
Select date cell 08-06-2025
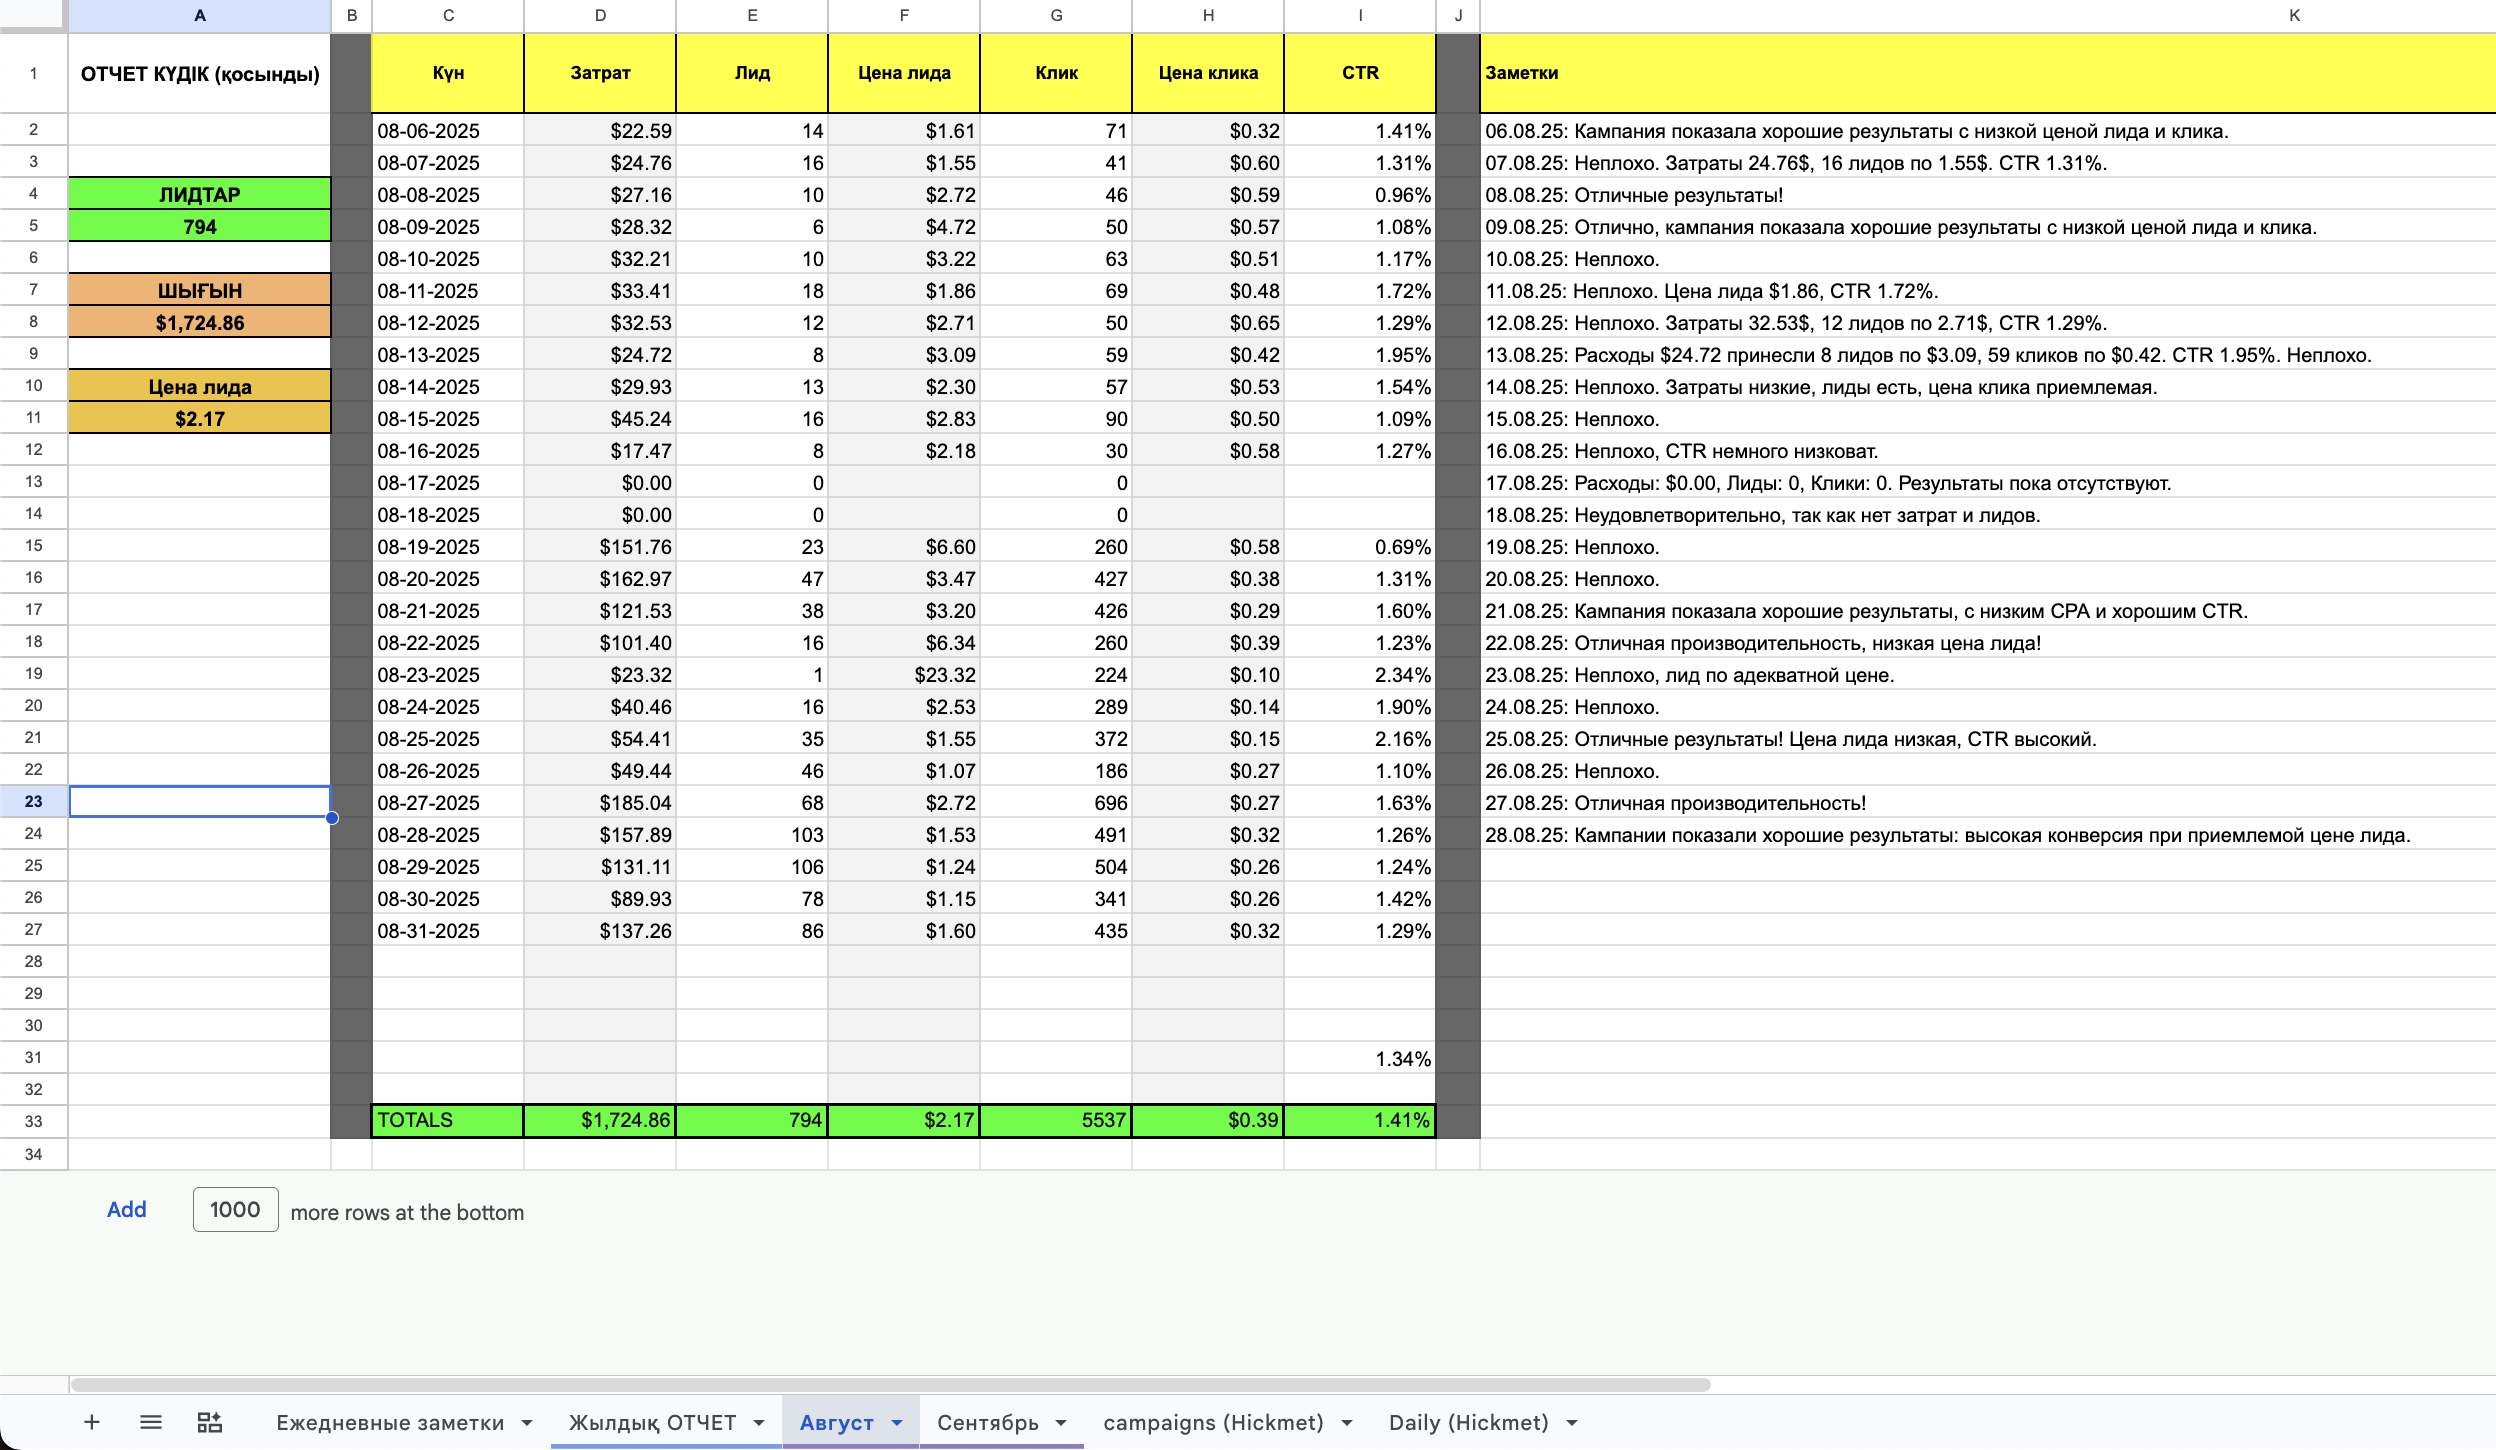tap(448, 130)
